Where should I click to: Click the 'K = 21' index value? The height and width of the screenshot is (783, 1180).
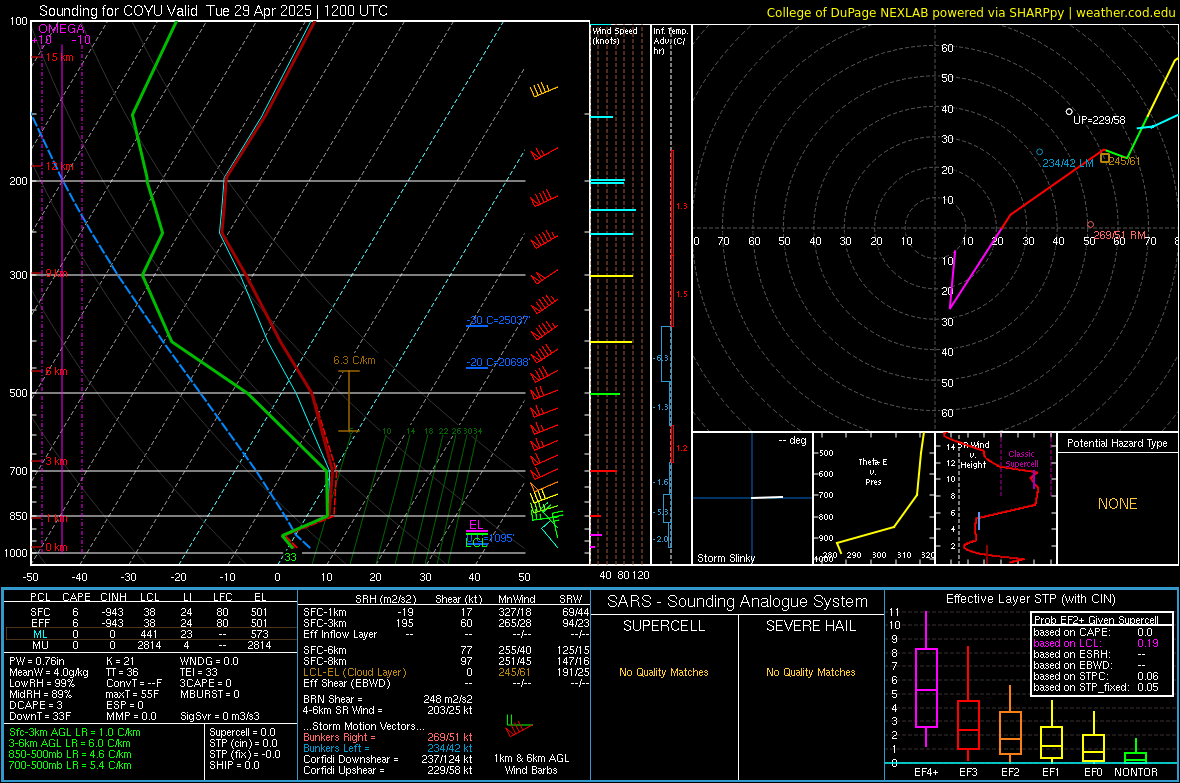tap(120, 661)
